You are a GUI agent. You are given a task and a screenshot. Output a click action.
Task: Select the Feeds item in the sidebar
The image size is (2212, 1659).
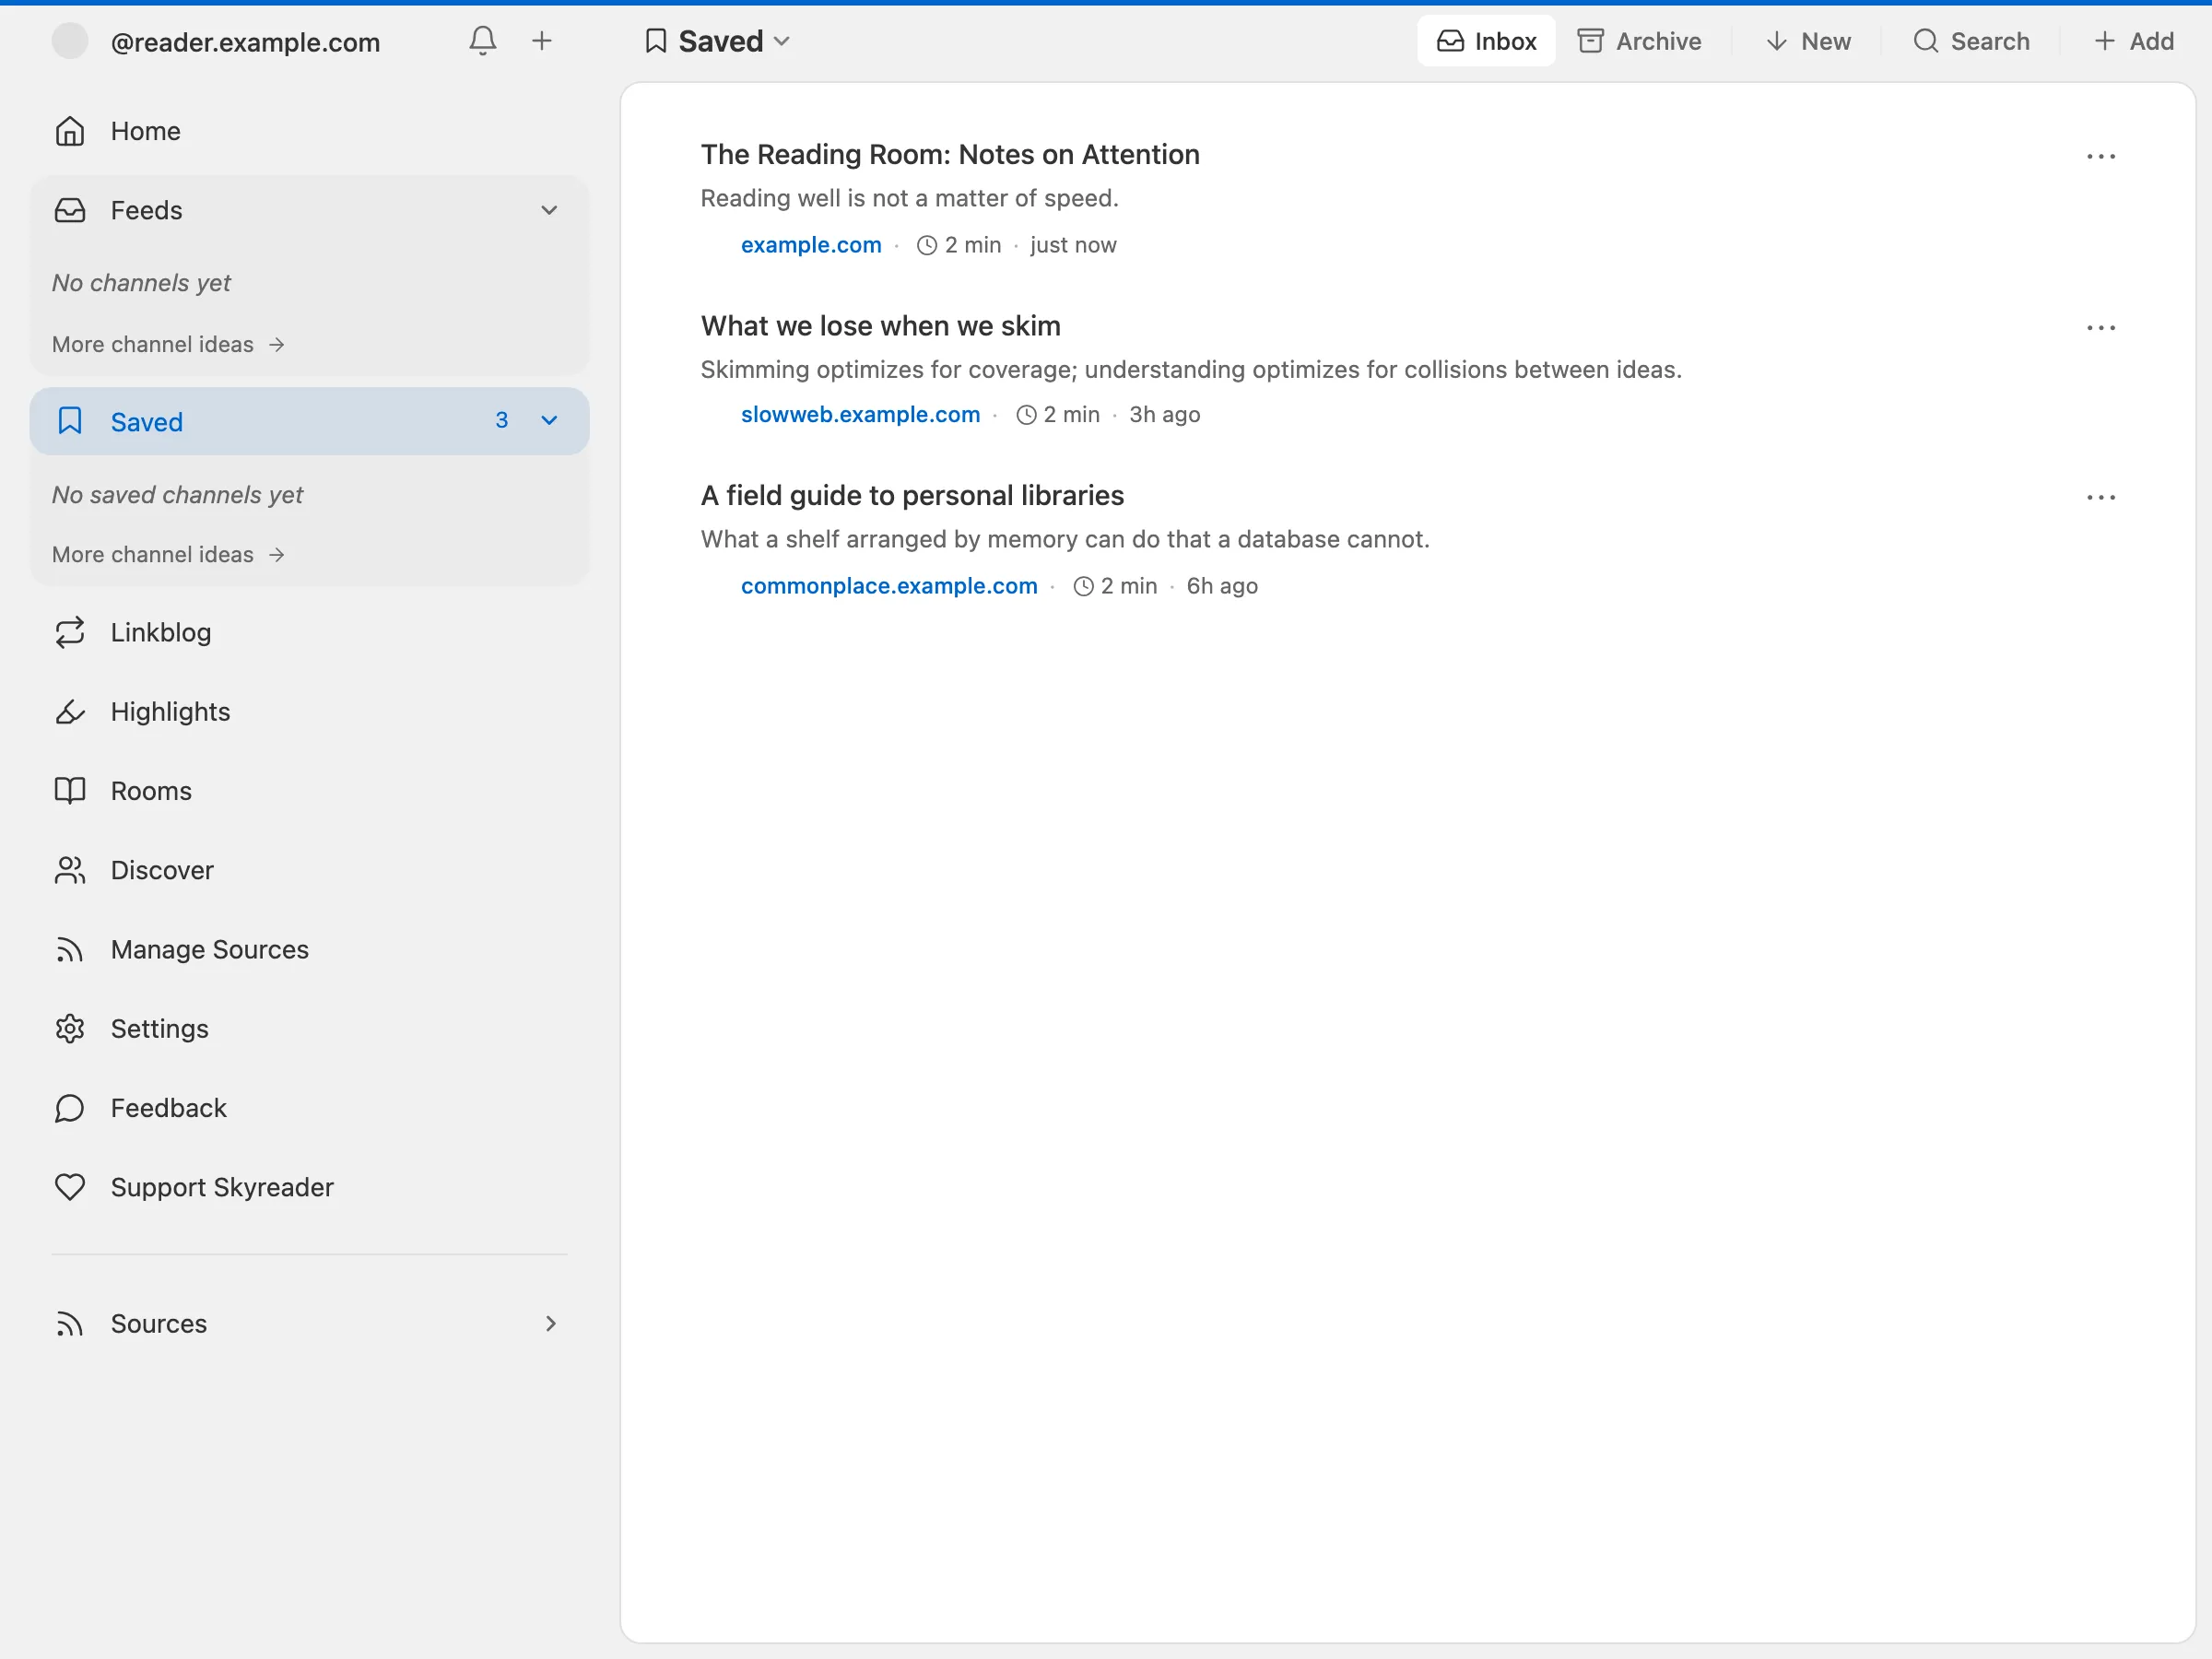[x=309, y=210]
